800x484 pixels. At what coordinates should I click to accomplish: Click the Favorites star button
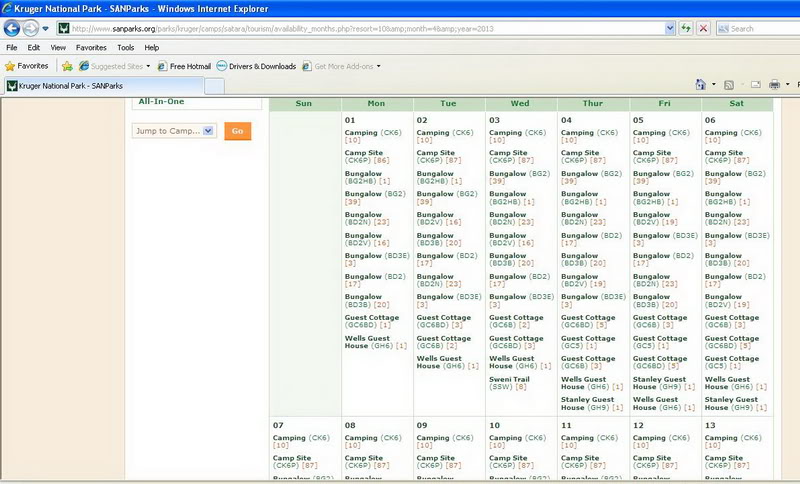pyautogui.click(x=27, y=66)
